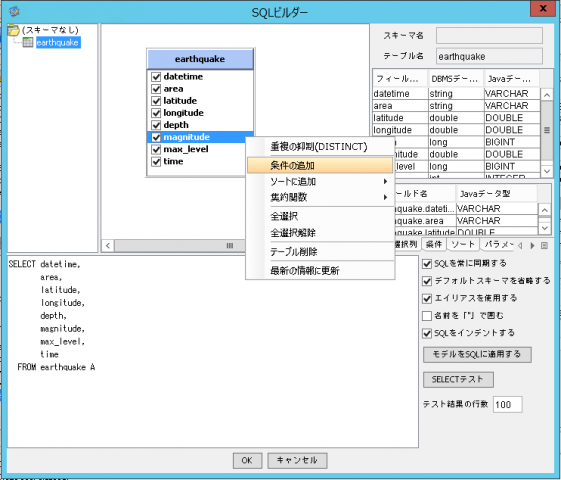Select the (スキーマなし) tree node
561x480 pixels.
point(50,30)
